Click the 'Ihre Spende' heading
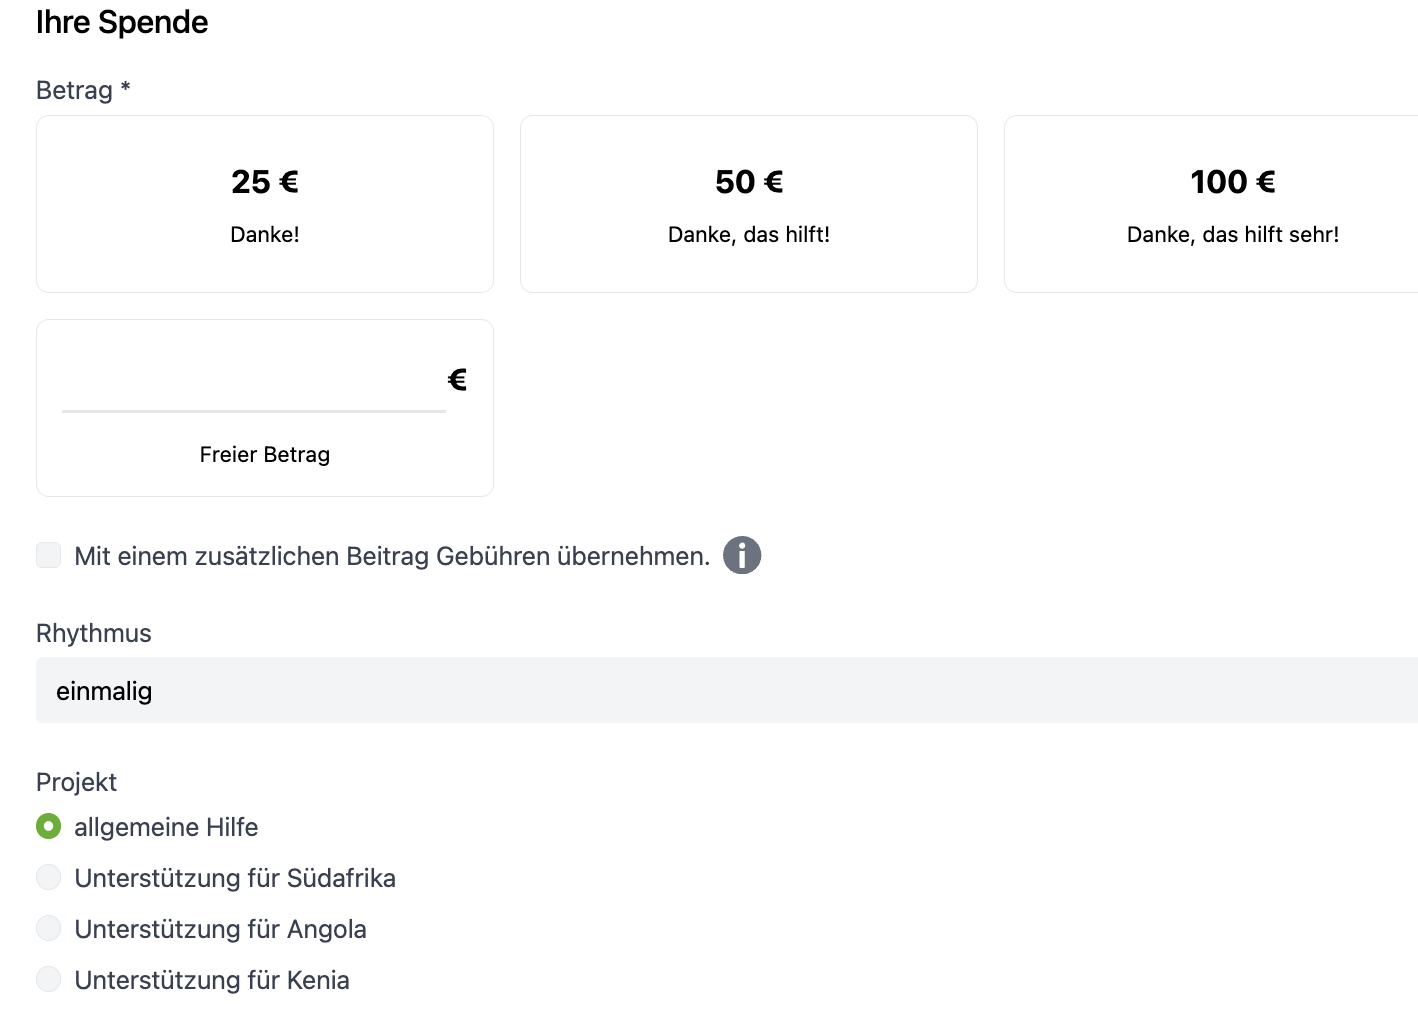1418x1032 pixels. [122, 22]
